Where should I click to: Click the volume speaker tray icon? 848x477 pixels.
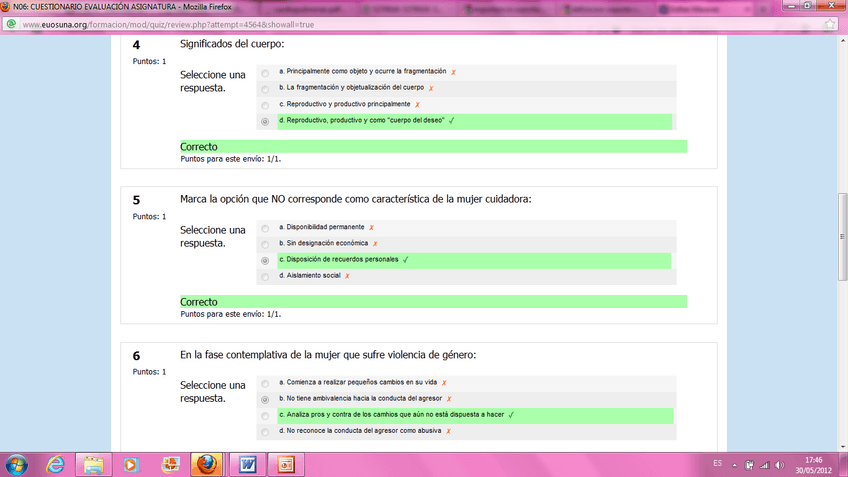pos(779,465)
